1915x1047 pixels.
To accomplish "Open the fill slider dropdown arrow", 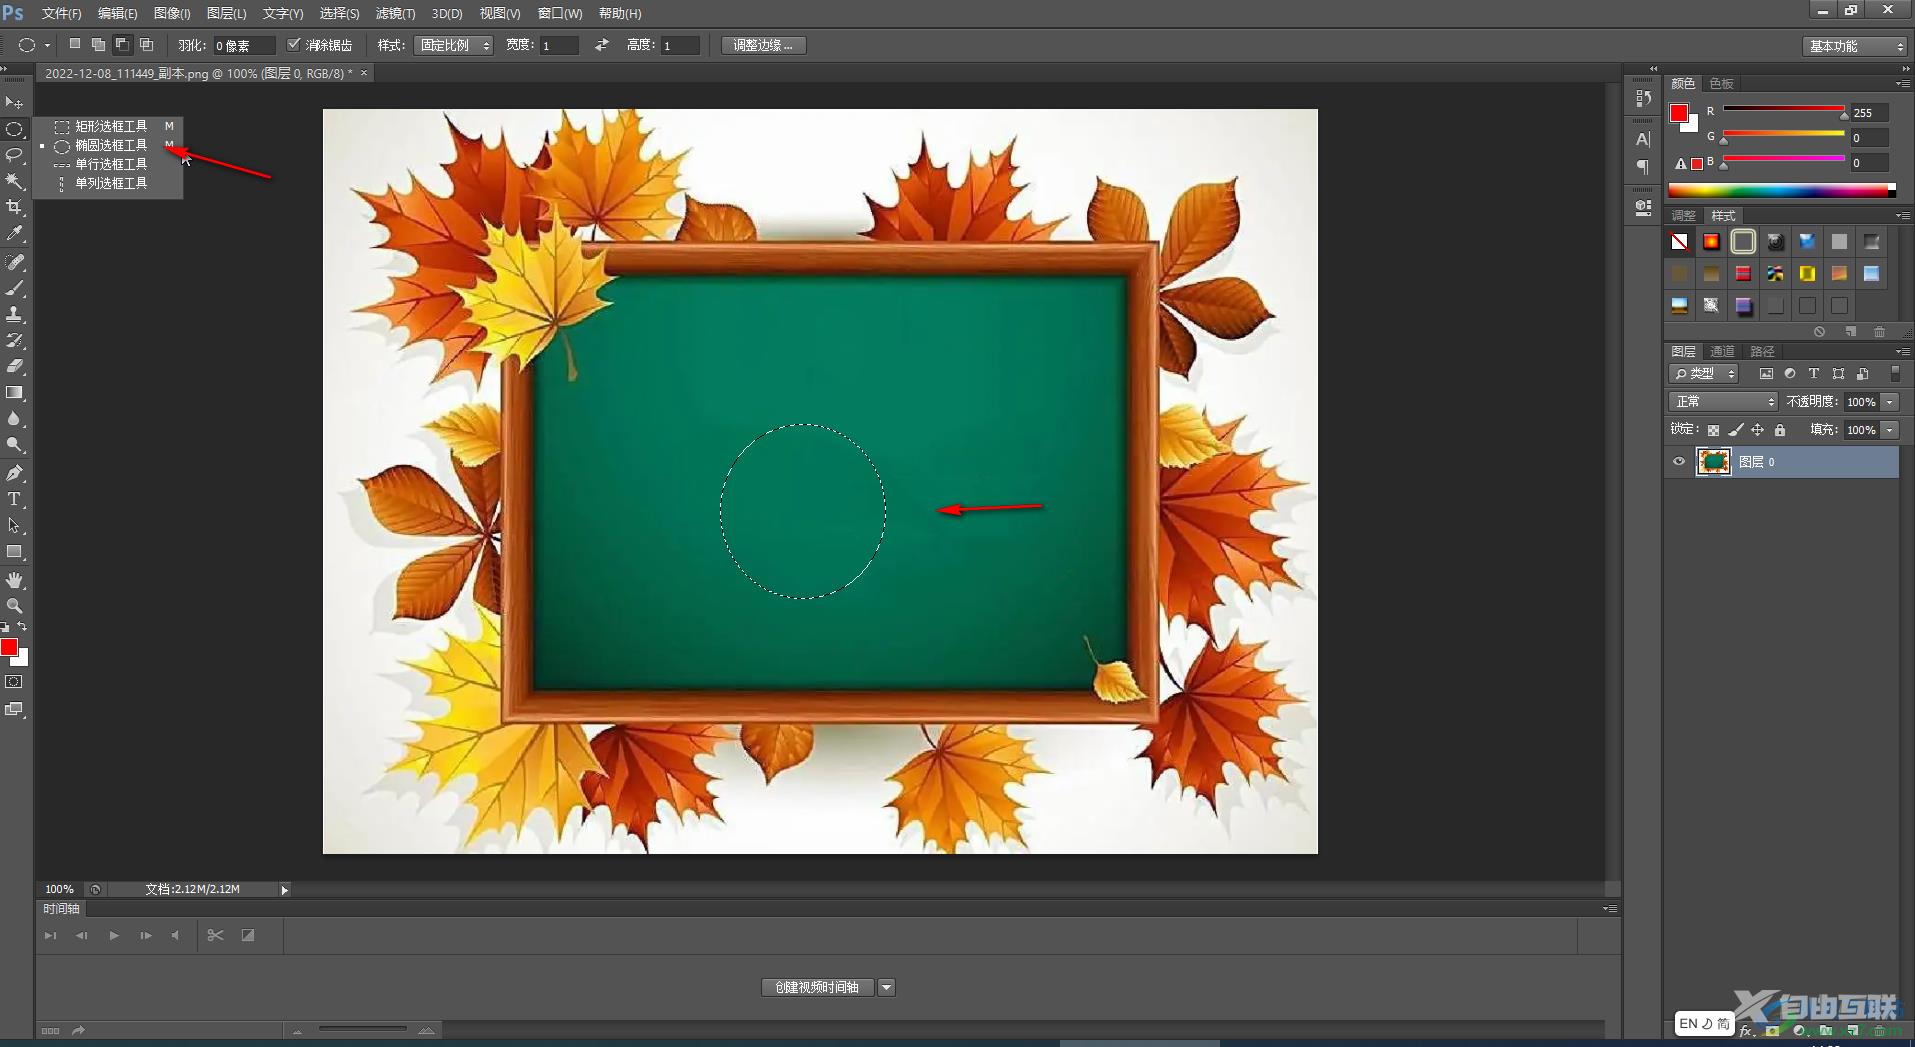I will click(x=1890, y=430).
